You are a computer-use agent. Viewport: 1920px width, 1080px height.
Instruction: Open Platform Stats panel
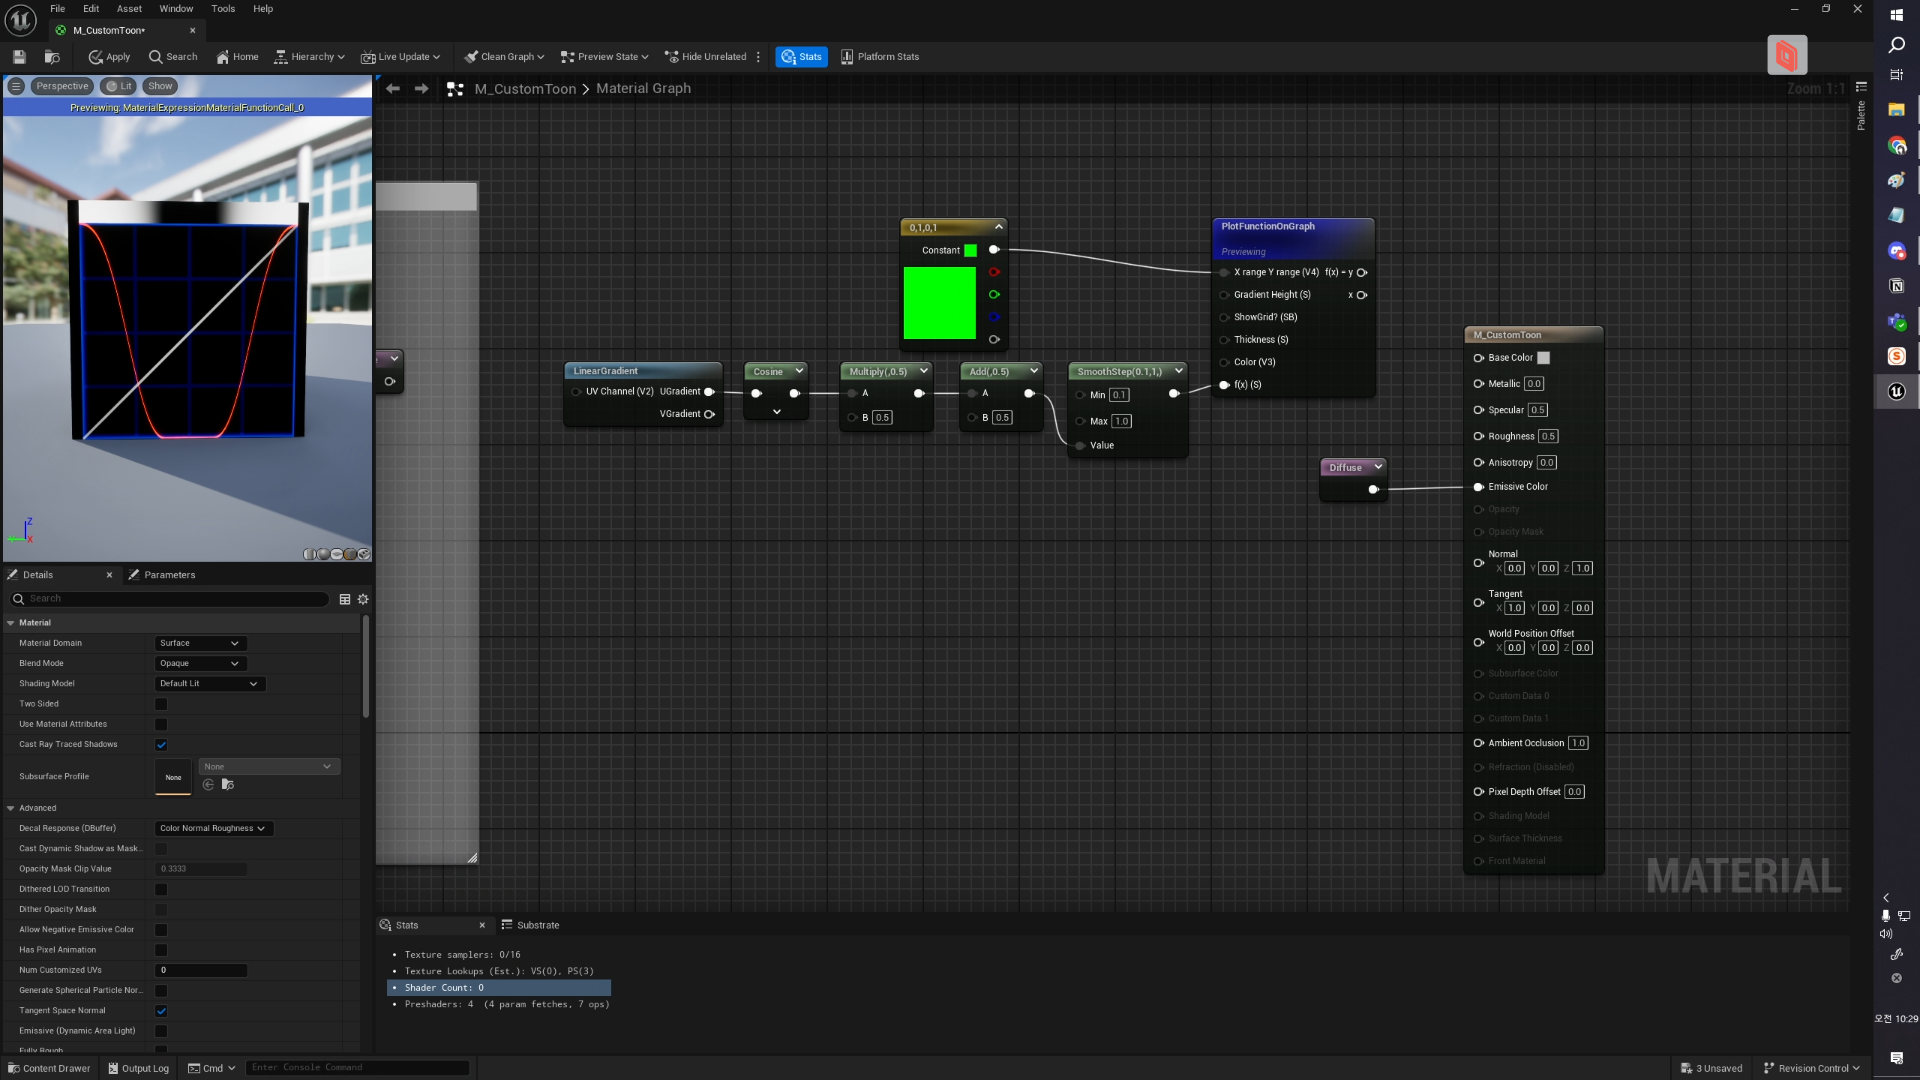(x=879, y=57)
